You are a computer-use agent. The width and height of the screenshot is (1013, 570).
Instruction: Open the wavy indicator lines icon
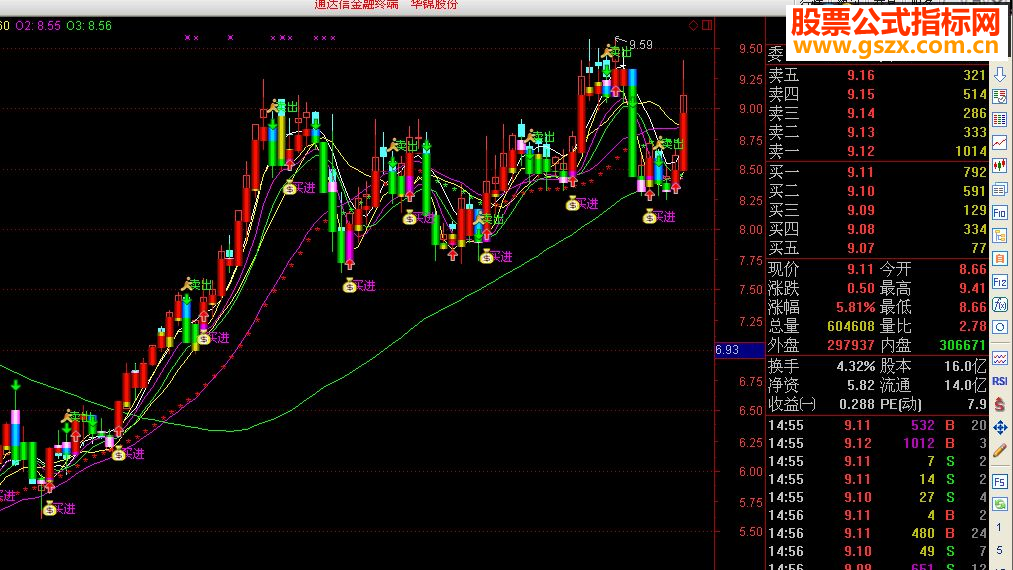coord(999,358)
